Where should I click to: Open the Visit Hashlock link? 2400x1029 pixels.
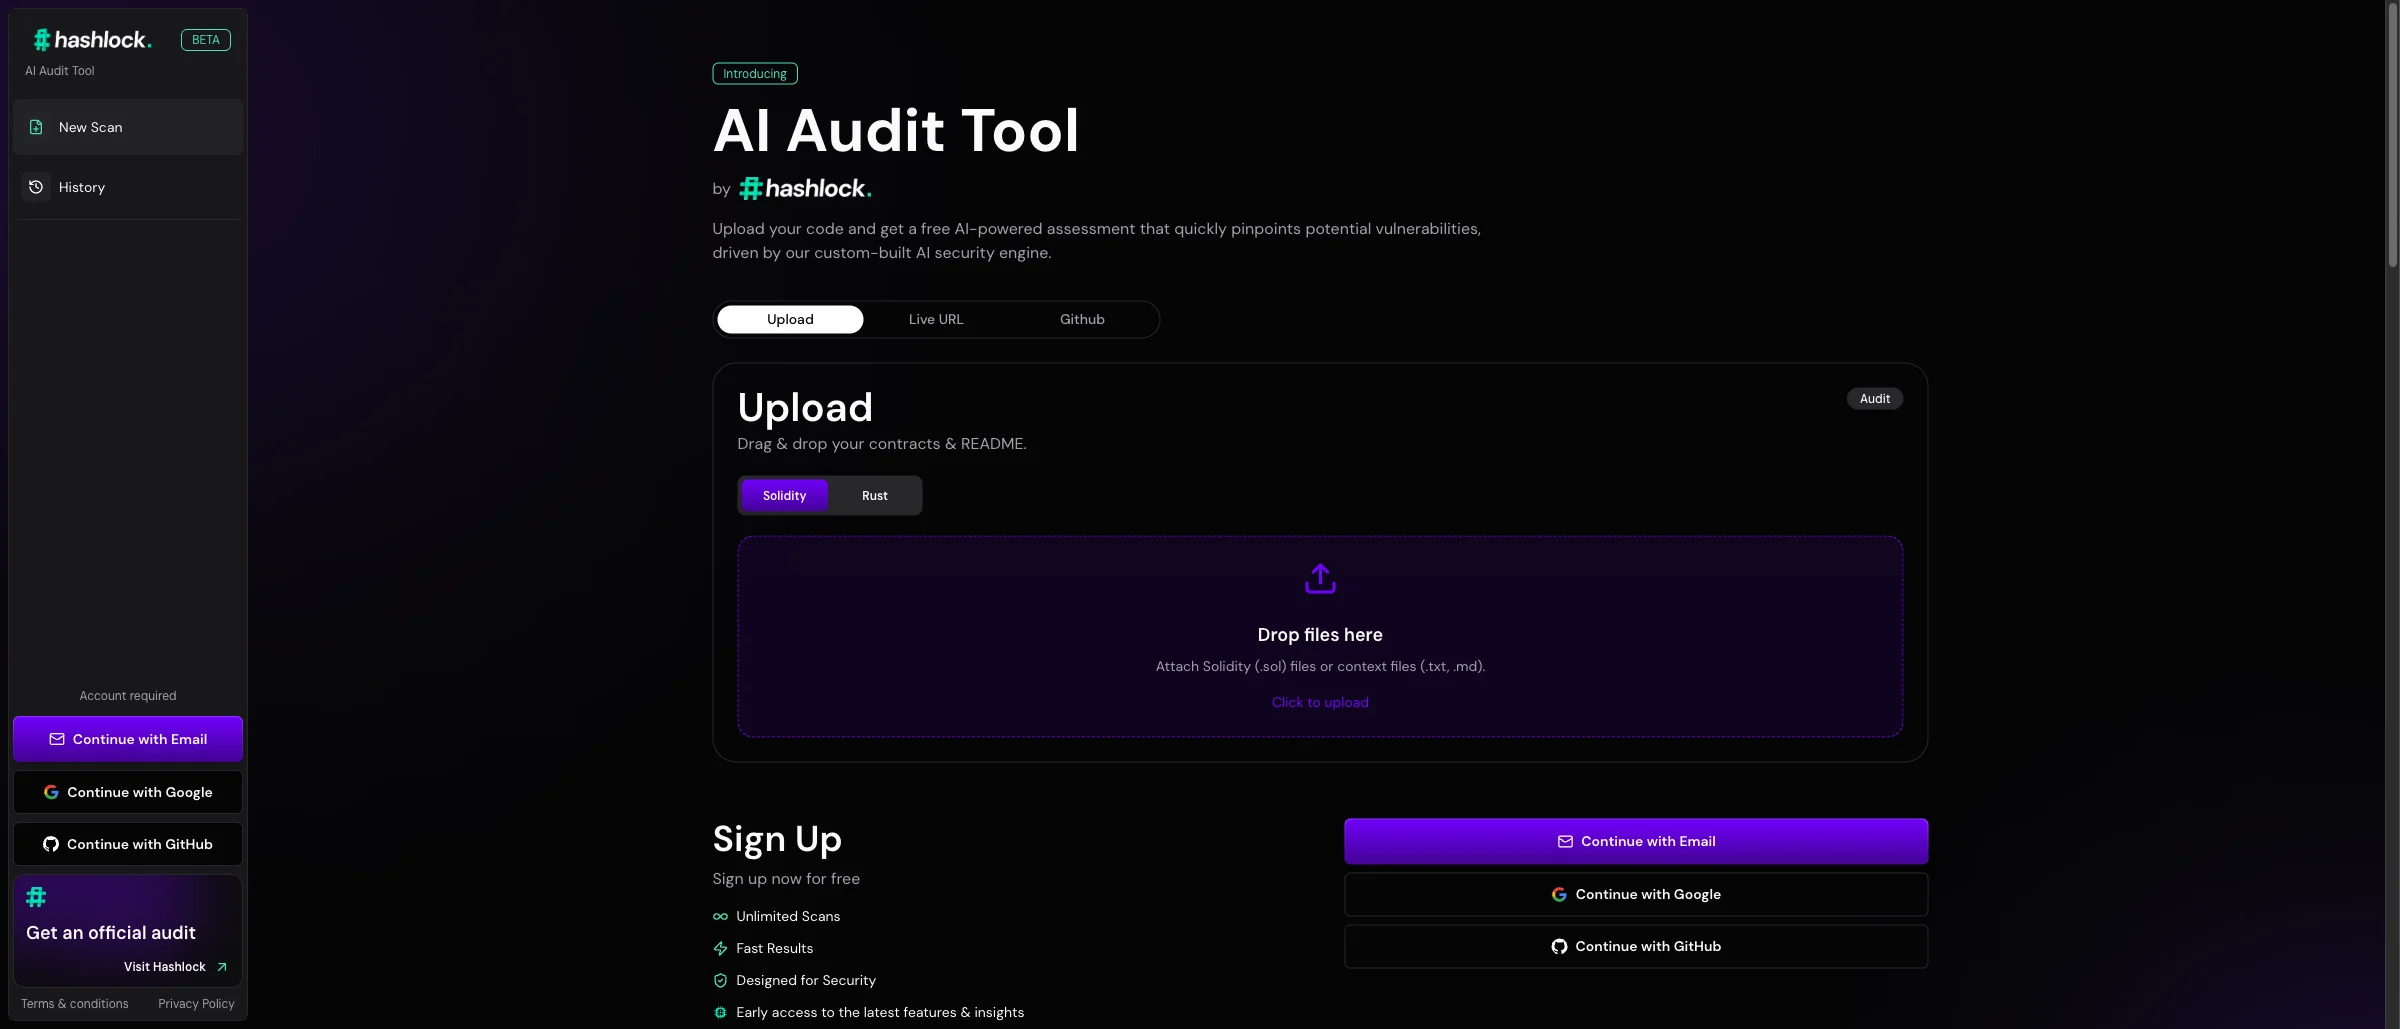(165, 966)
